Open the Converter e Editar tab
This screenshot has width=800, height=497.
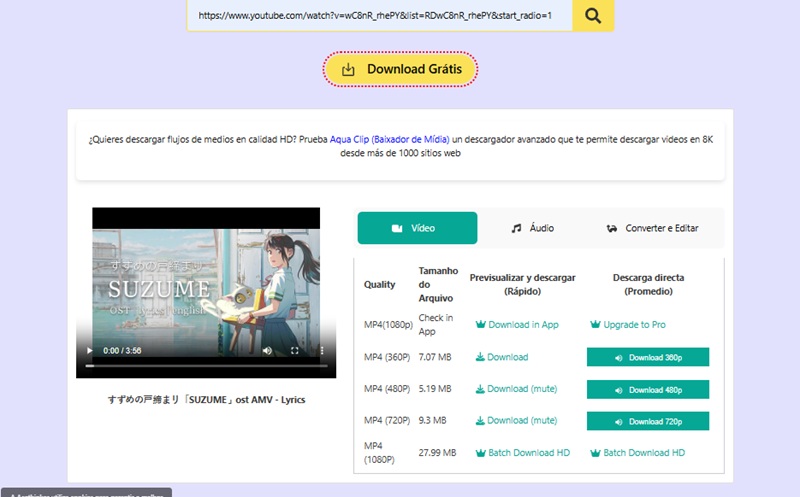(653, 228)
